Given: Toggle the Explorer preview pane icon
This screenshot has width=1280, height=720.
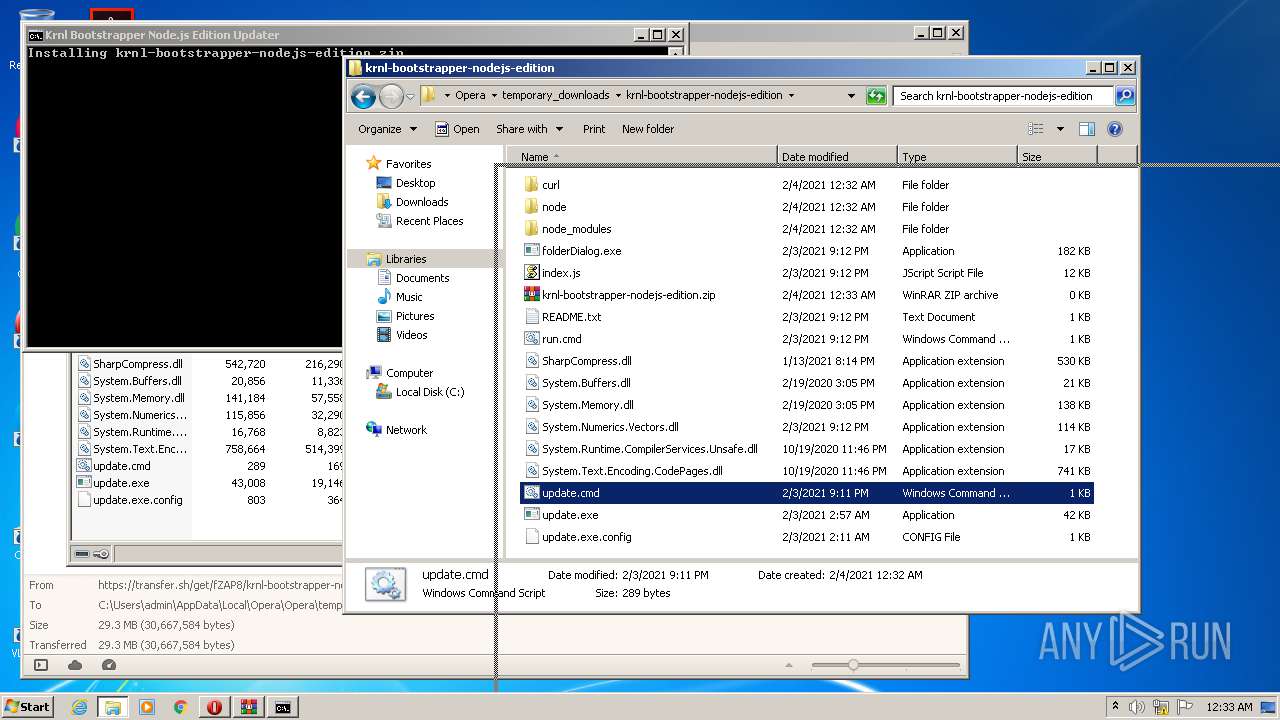Looking at the screenshot, I should click(1087, 129).
